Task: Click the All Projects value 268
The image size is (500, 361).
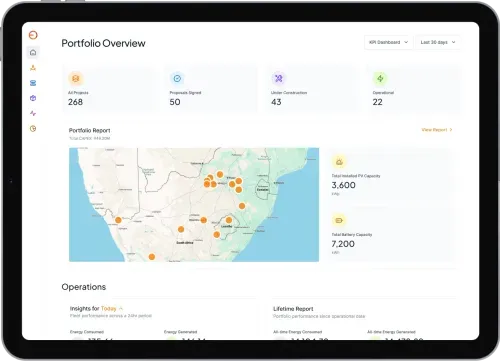Action: tap(75, 102)
